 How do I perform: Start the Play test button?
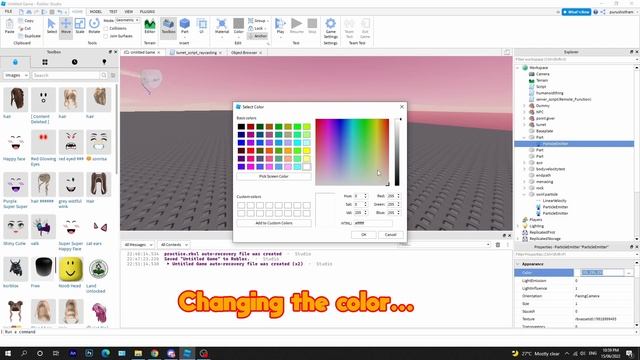pyautogui.click(x=280, y=27)
